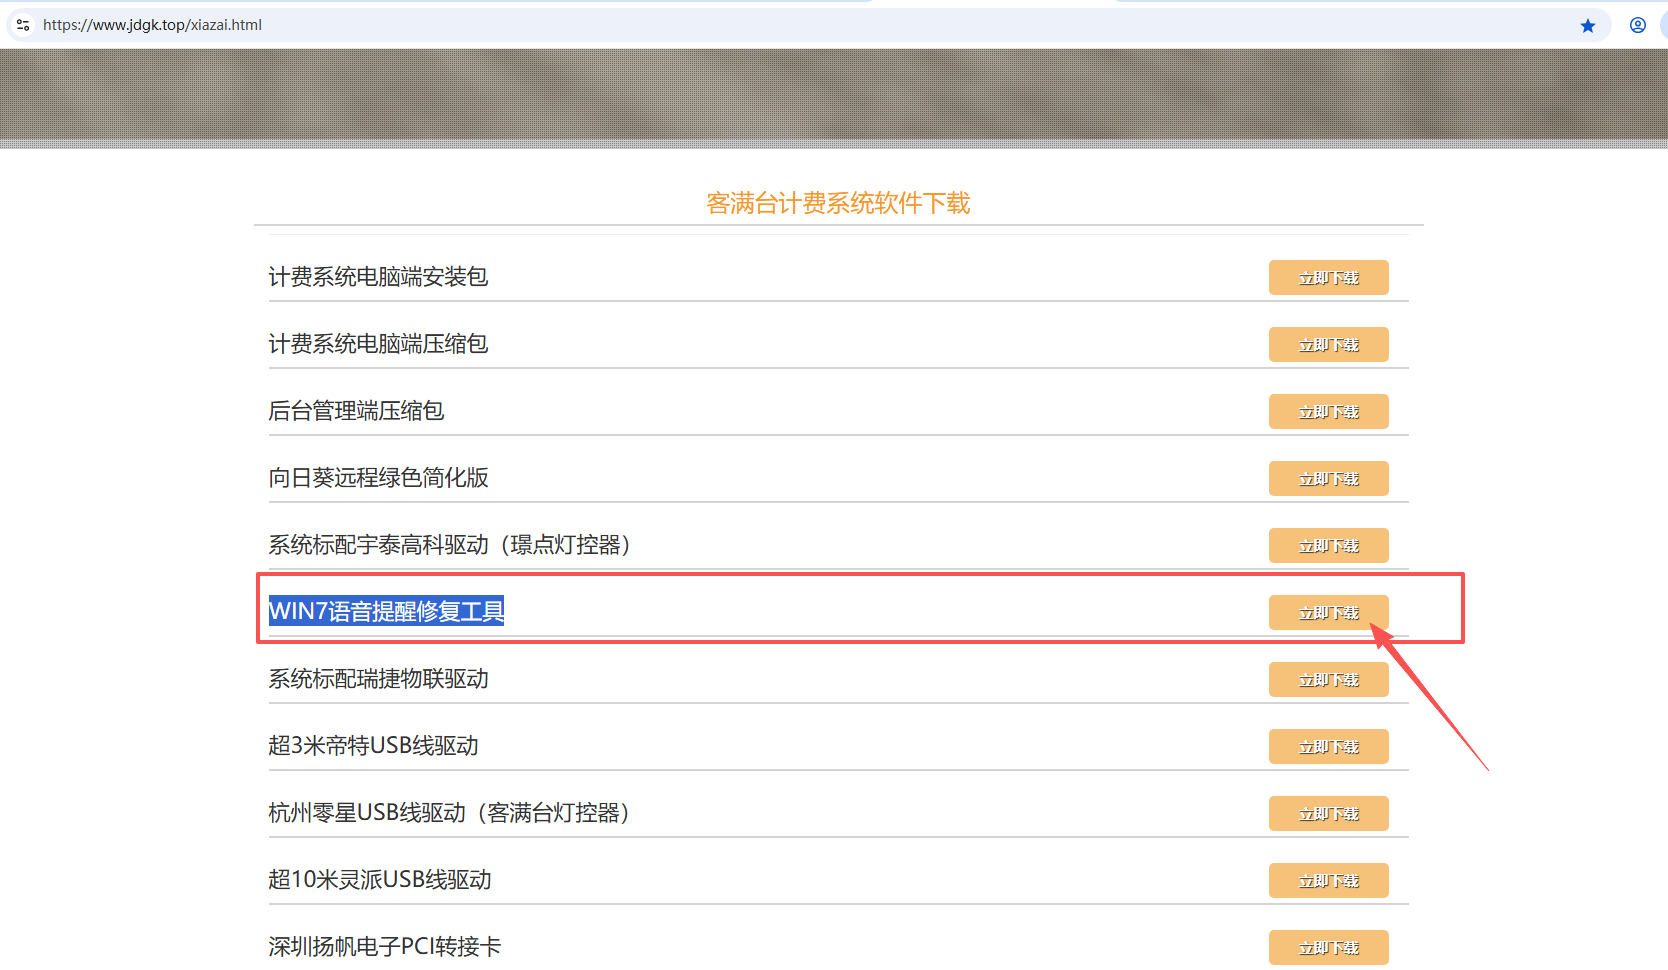The image size is (1668, 970).
Task: Download 超10米灵派USB线驱动
Action: (1328, 881)
